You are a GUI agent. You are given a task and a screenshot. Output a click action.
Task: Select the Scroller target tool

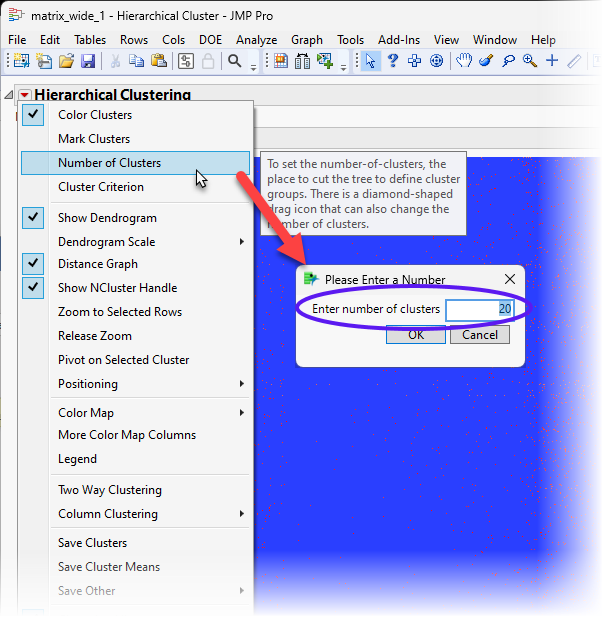click(436, 61)
